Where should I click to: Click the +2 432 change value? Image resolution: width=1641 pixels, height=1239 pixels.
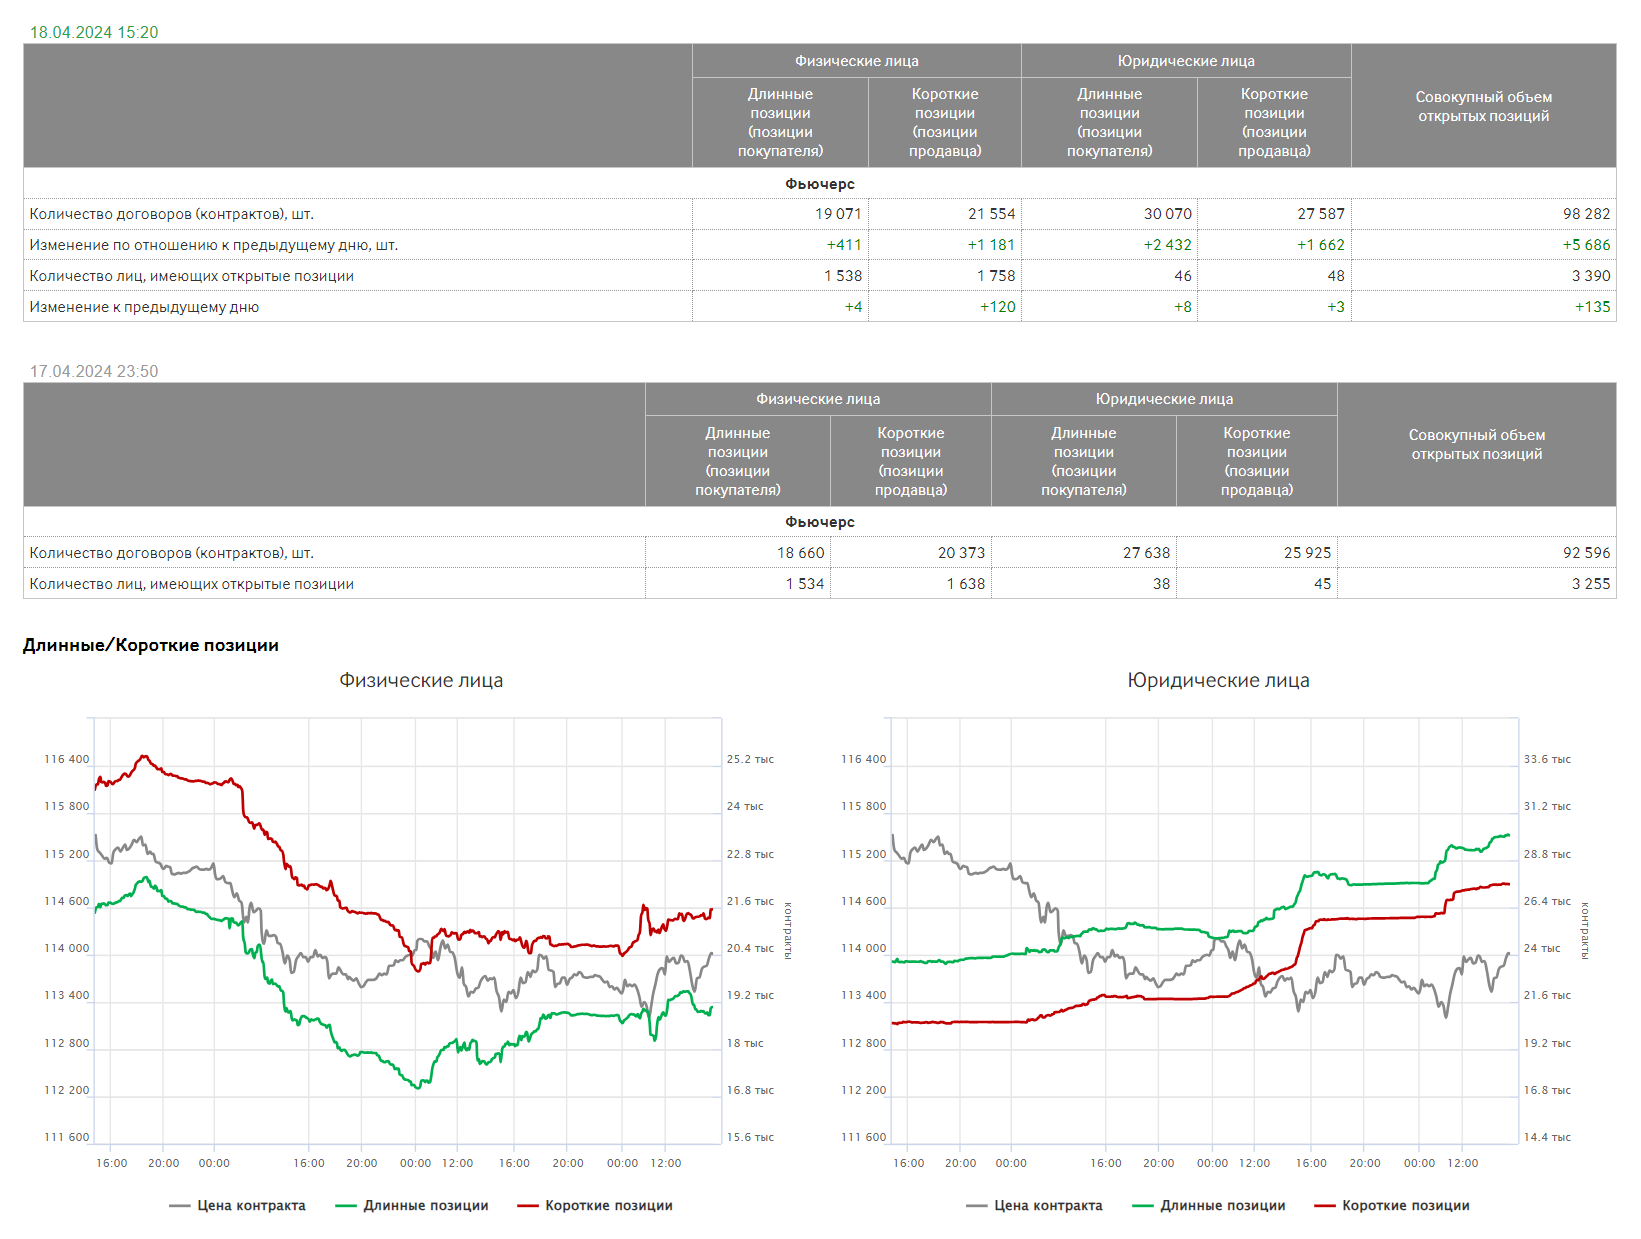point(1167,245)
